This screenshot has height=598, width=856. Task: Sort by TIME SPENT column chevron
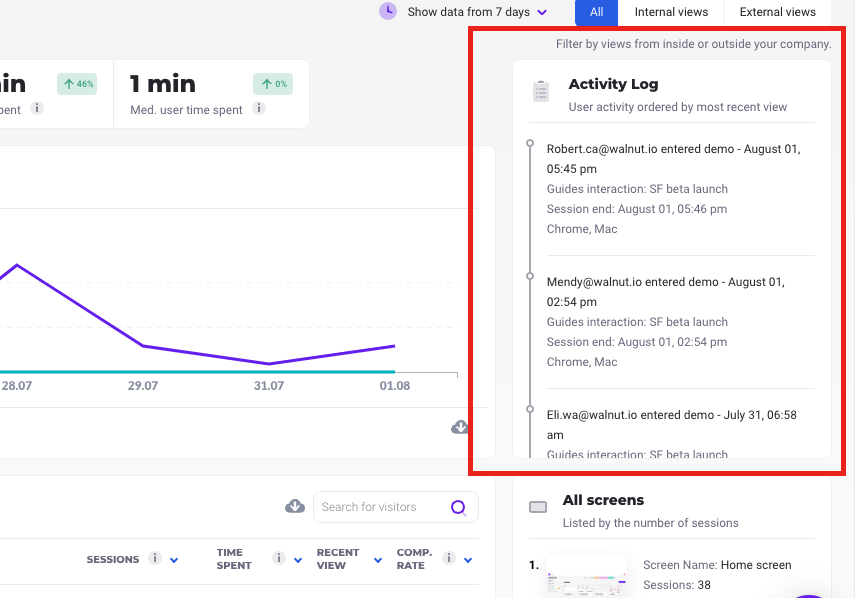pos(298,560)
